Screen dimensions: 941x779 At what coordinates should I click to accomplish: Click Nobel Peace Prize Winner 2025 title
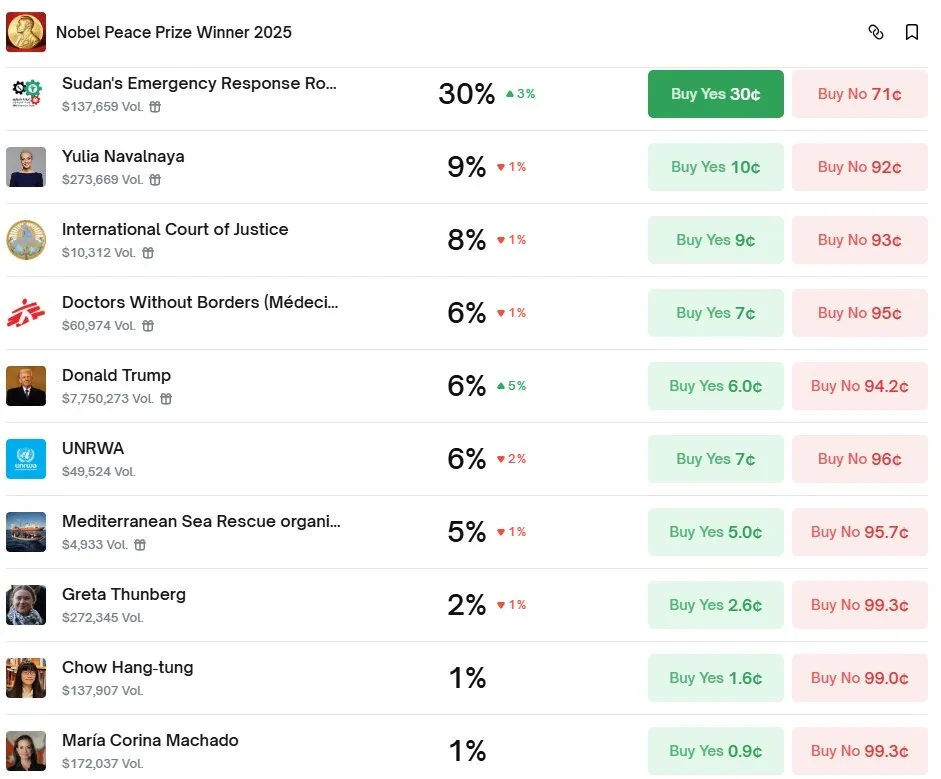tap(174, 32)
